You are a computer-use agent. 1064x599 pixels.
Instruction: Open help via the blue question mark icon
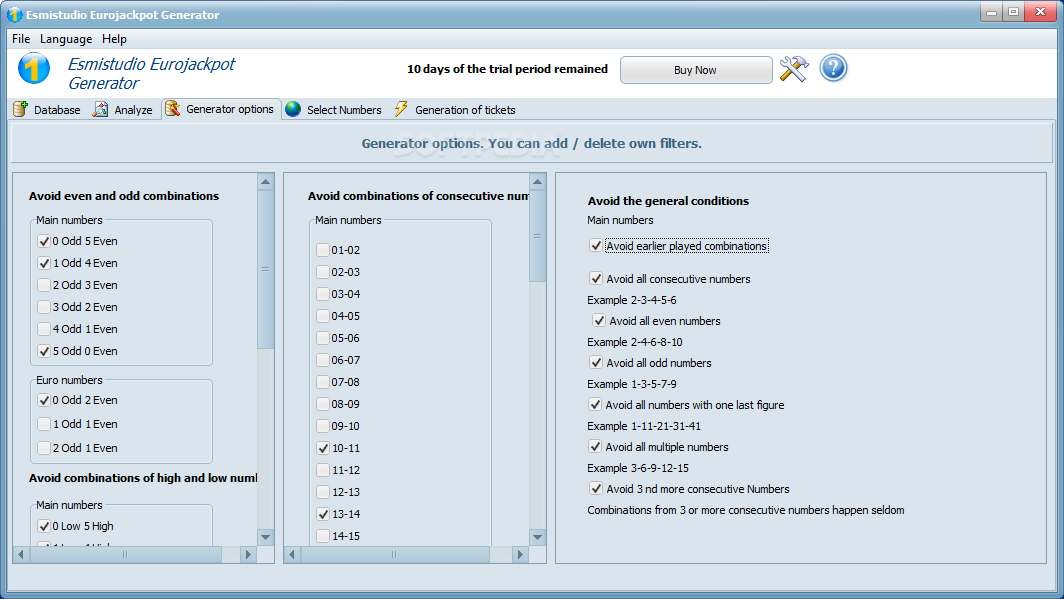tap(833, 69)
